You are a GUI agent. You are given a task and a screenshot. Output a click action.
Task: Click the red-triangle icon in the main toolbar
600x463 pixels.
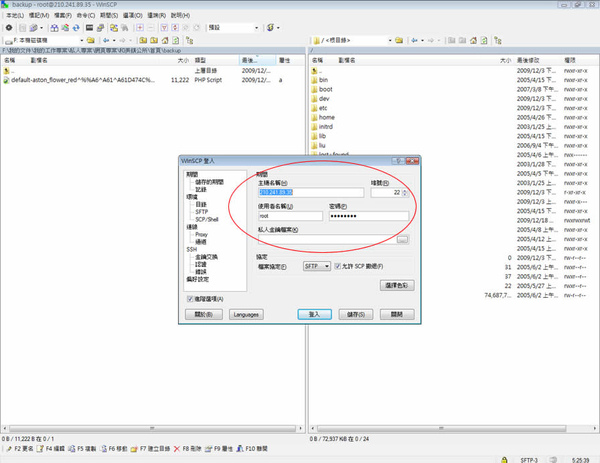(164, 28)
